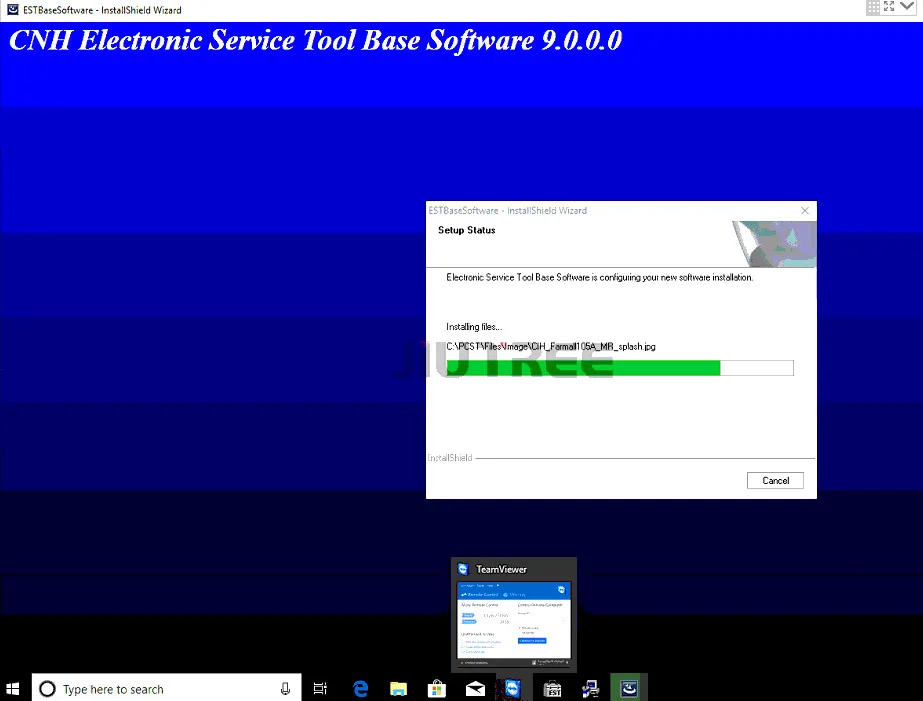This screenshot has height=701, width=923.
Task: Open the Windows Start menu
Action: (13, 688)
